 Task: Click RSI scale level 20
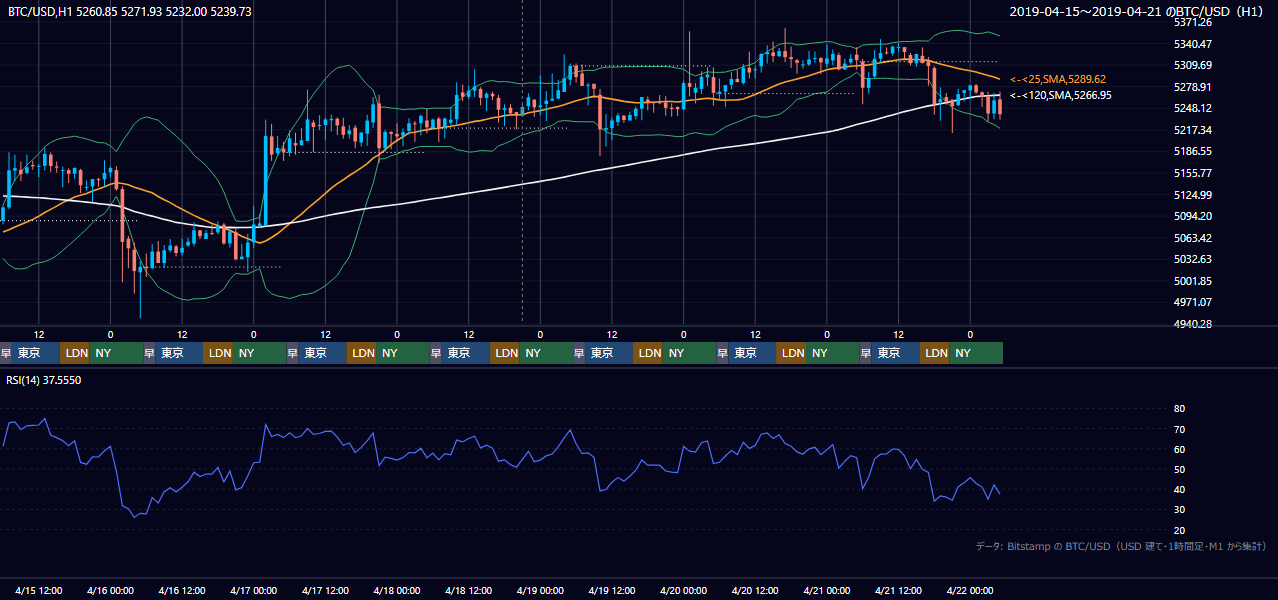coord(1179,530)
